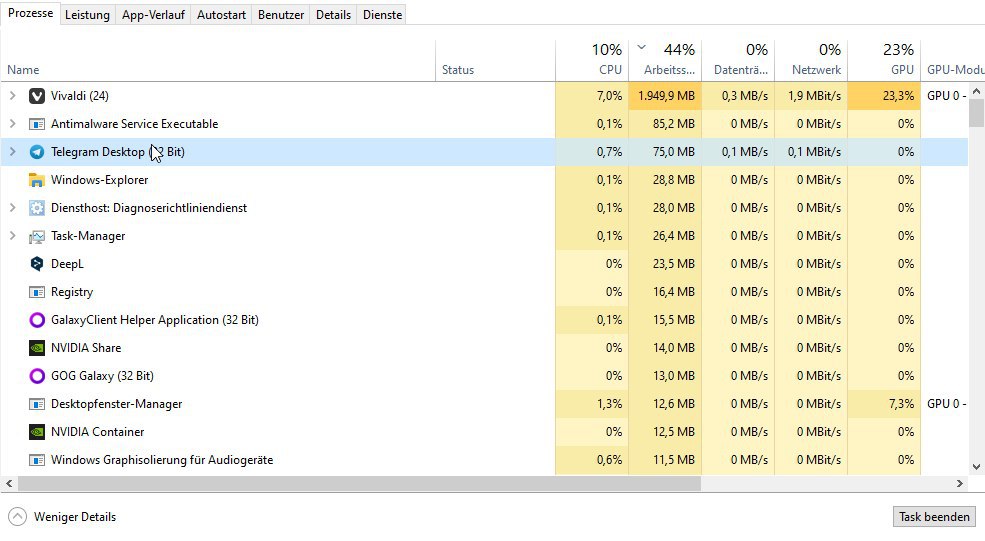Click the Weniger Details link
Screen dimensions: 985x541
pyautogui.click(x=75, y=516)
